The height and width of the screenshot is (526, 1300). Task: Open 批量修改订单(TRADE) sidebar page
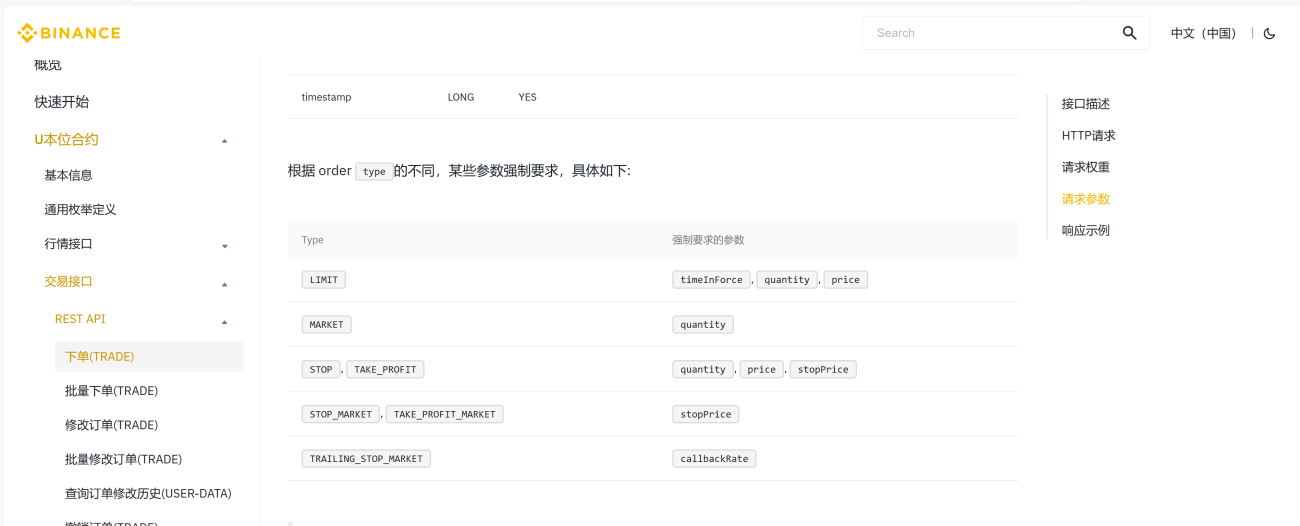123,459
